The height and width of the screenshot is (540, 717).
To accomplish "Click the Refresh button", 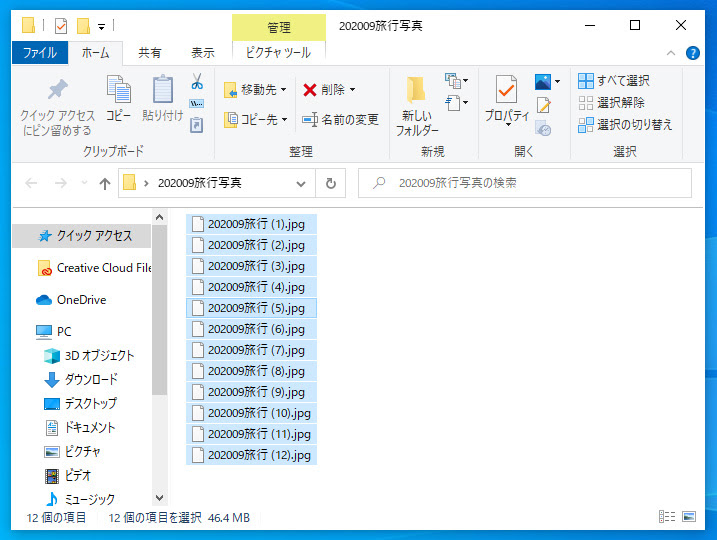I will [x=331, y=183].
